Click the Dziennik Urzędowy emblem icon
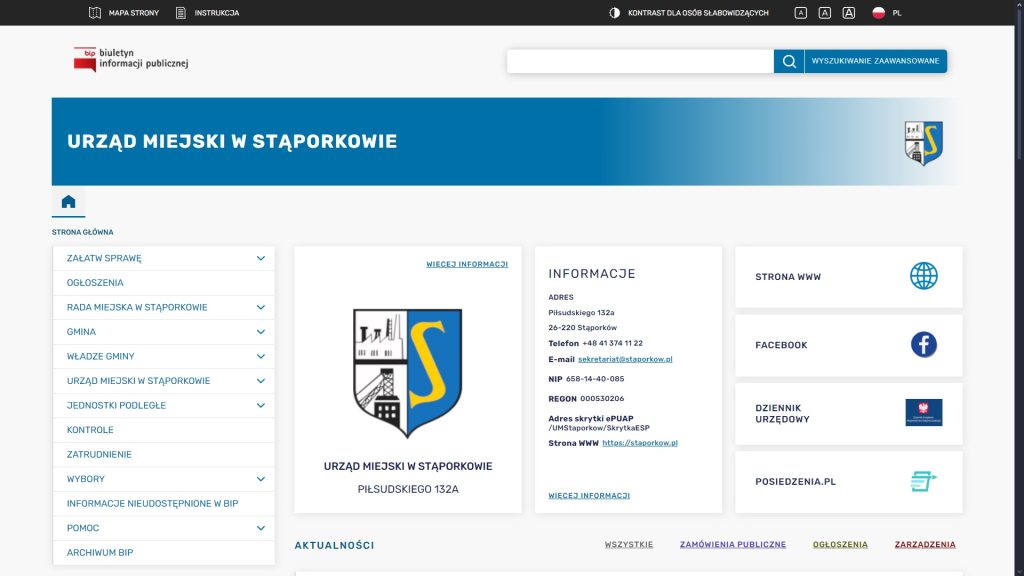1024x576 pixels. (x=923, y=413)
